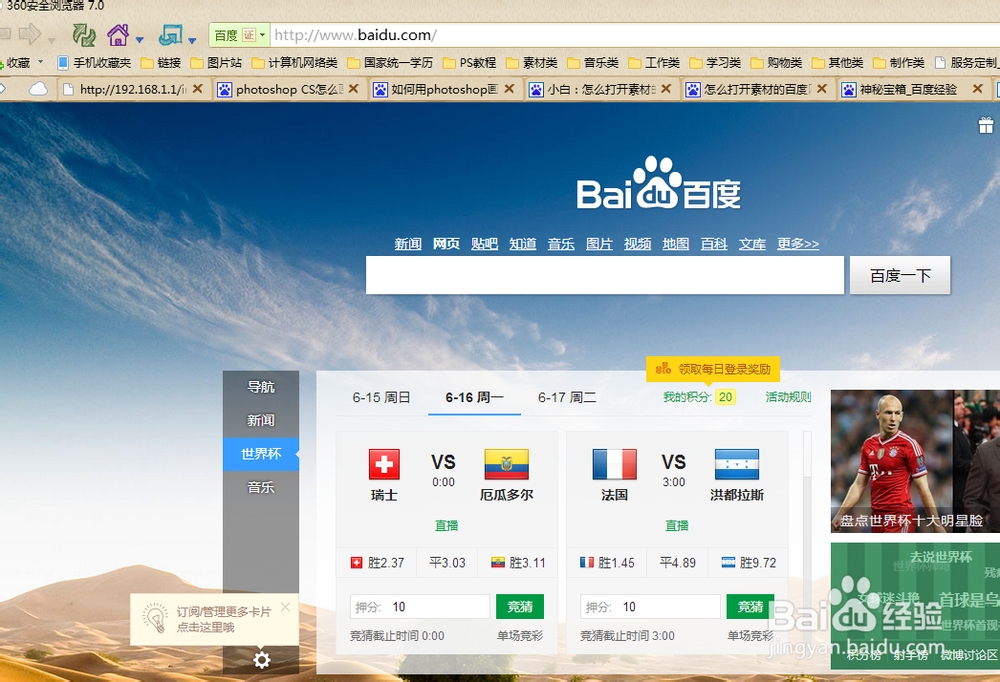Open the 制作类 bookmark folder

[x=899, y=63]
